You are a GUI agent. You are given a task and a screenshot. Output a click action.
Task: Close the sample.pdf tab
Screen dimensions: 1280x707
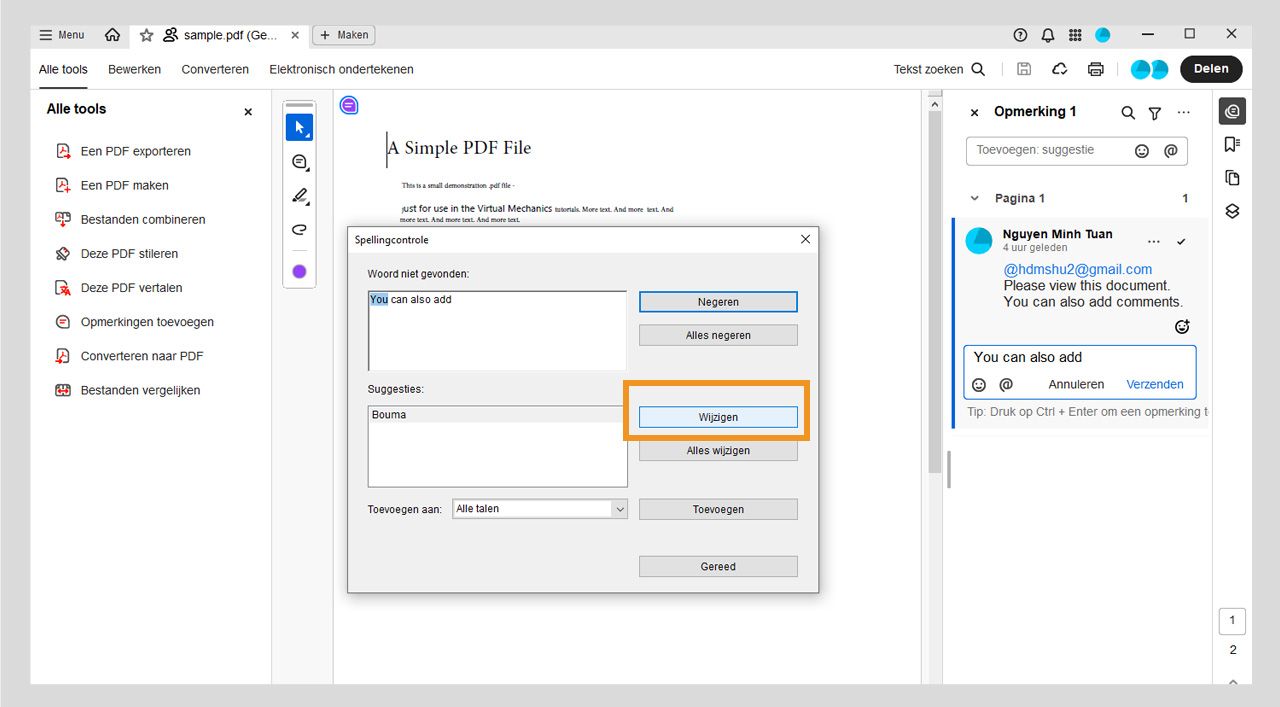pyautogui.click(x=294, y=35)
